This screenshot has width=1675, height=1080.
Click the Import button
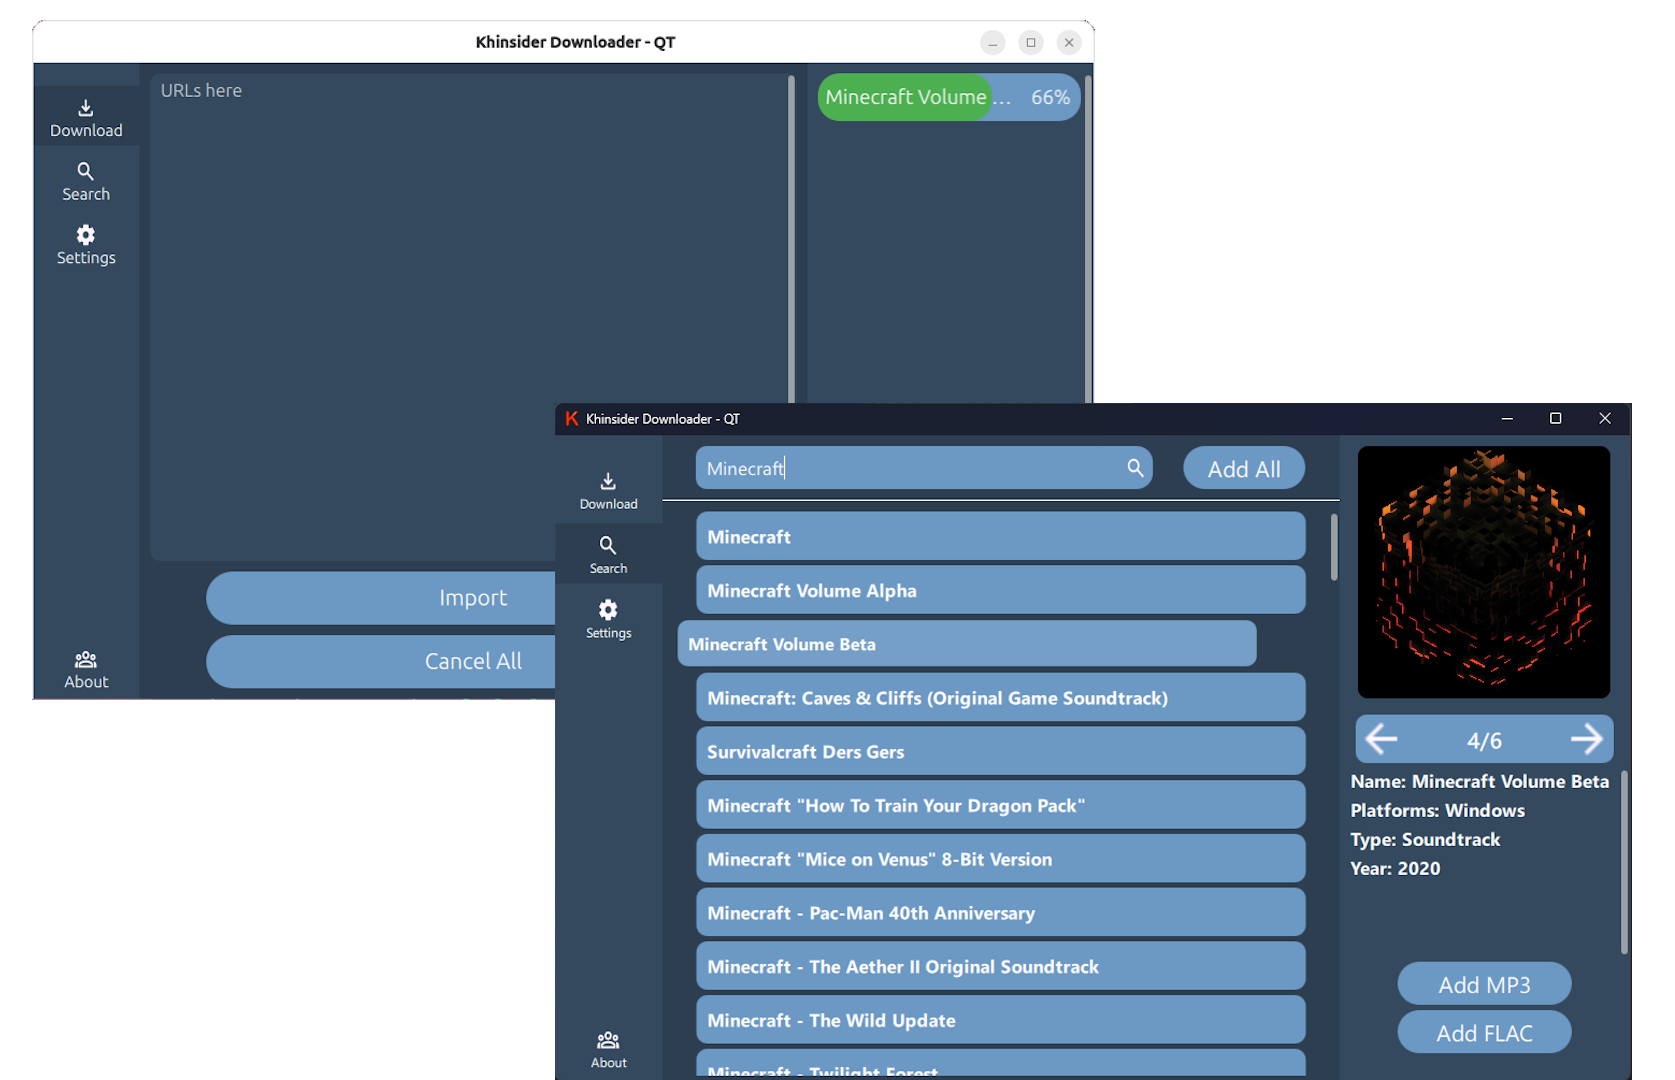[x=473, y=598]
